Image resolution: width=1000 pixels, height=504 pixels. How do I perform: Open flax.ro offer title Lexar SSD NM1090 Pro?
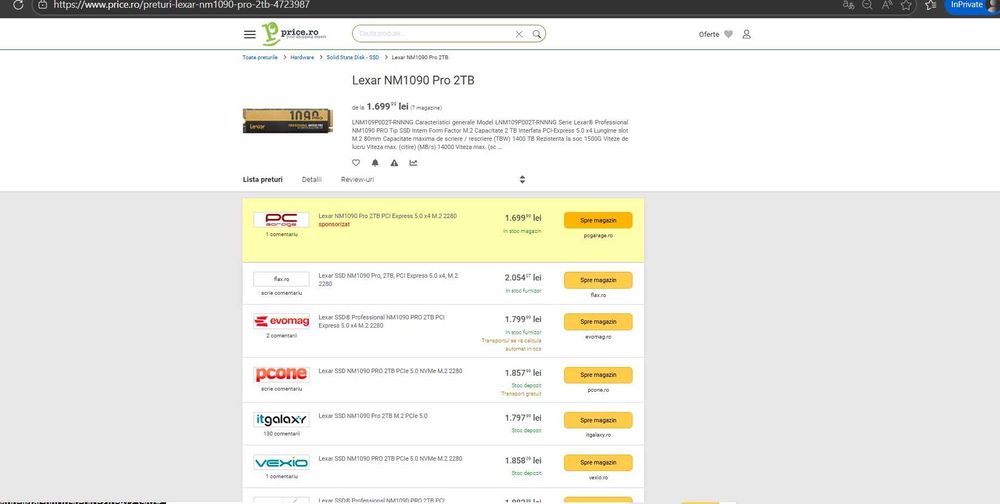coord(388,279)
